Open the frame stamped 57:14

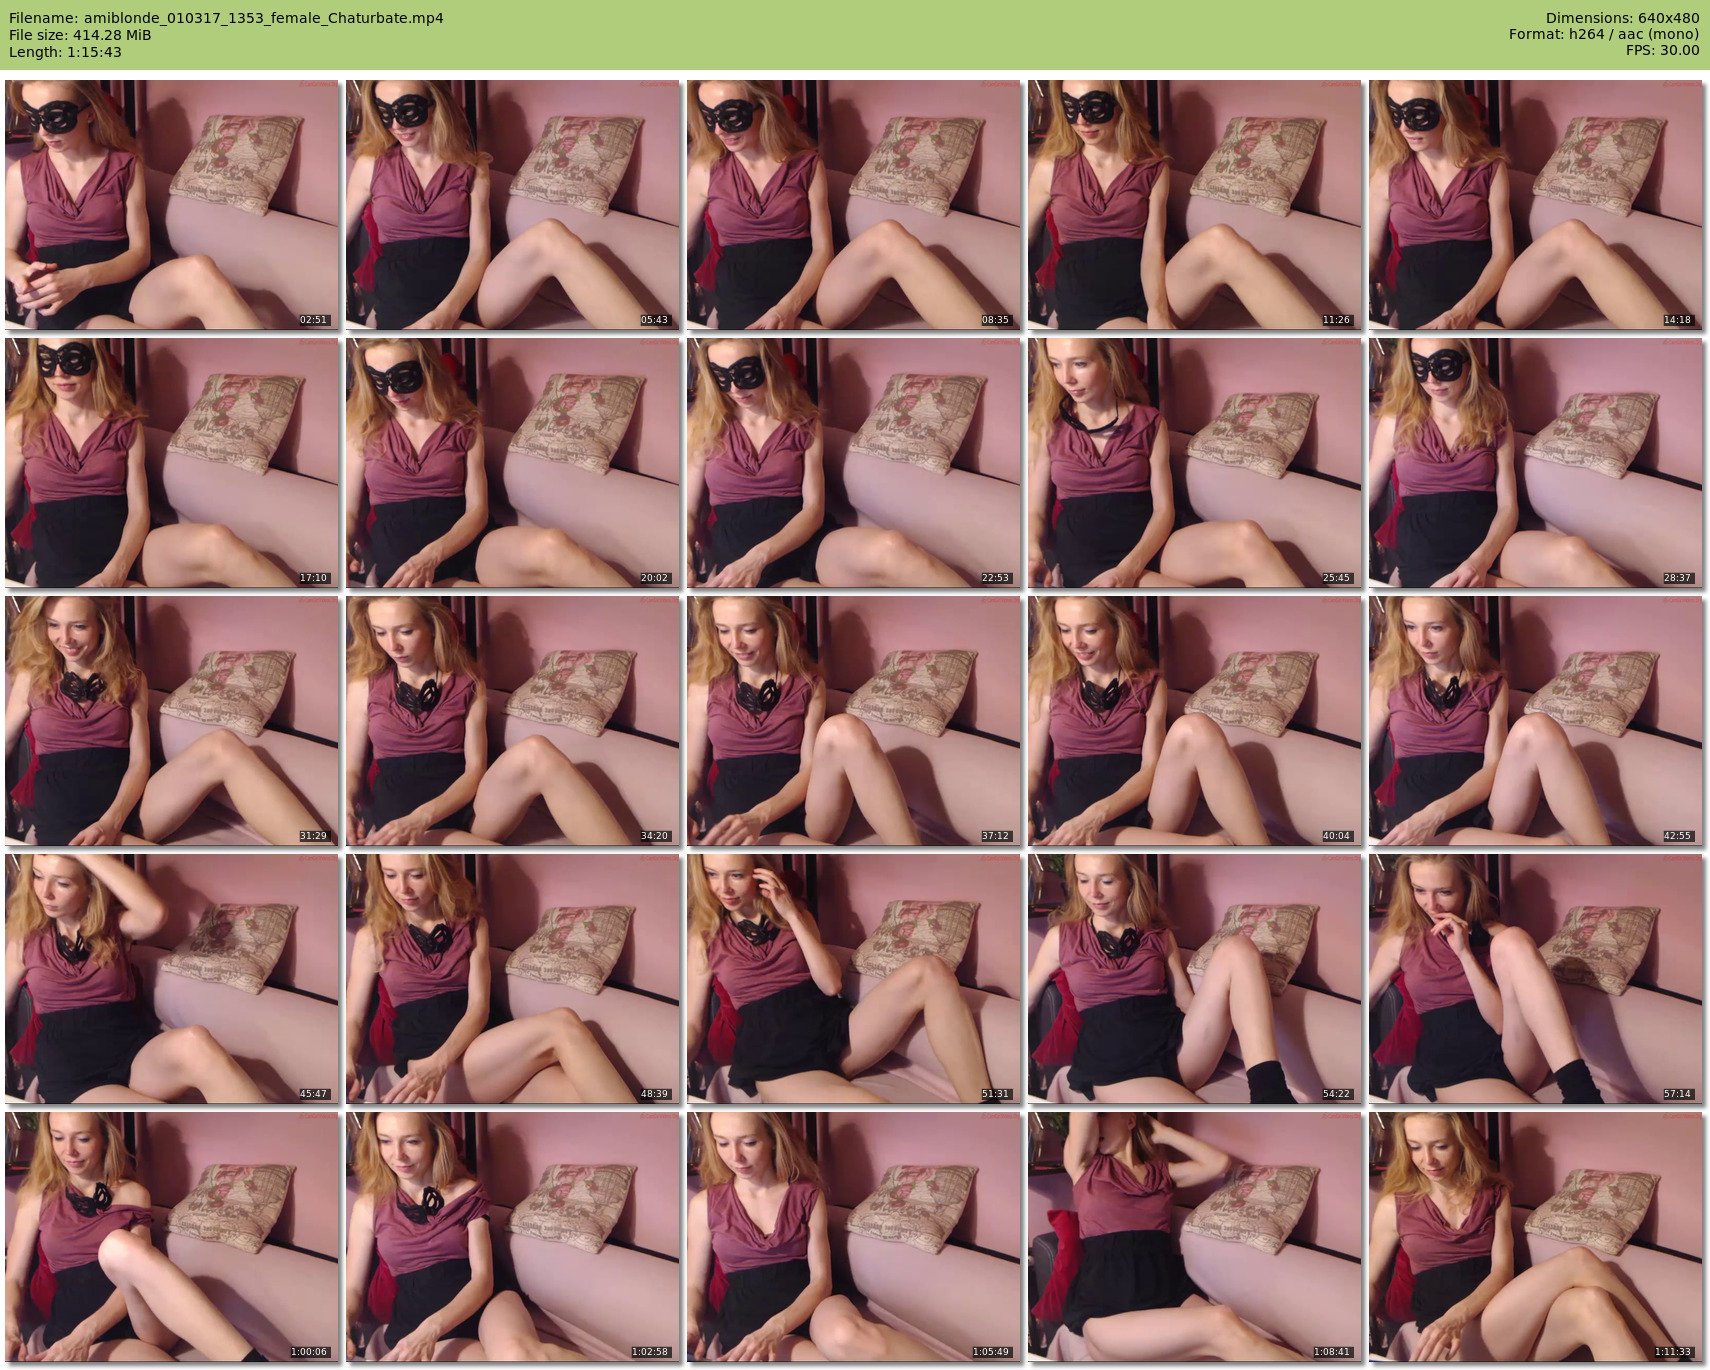click(x=1536, y=979)
